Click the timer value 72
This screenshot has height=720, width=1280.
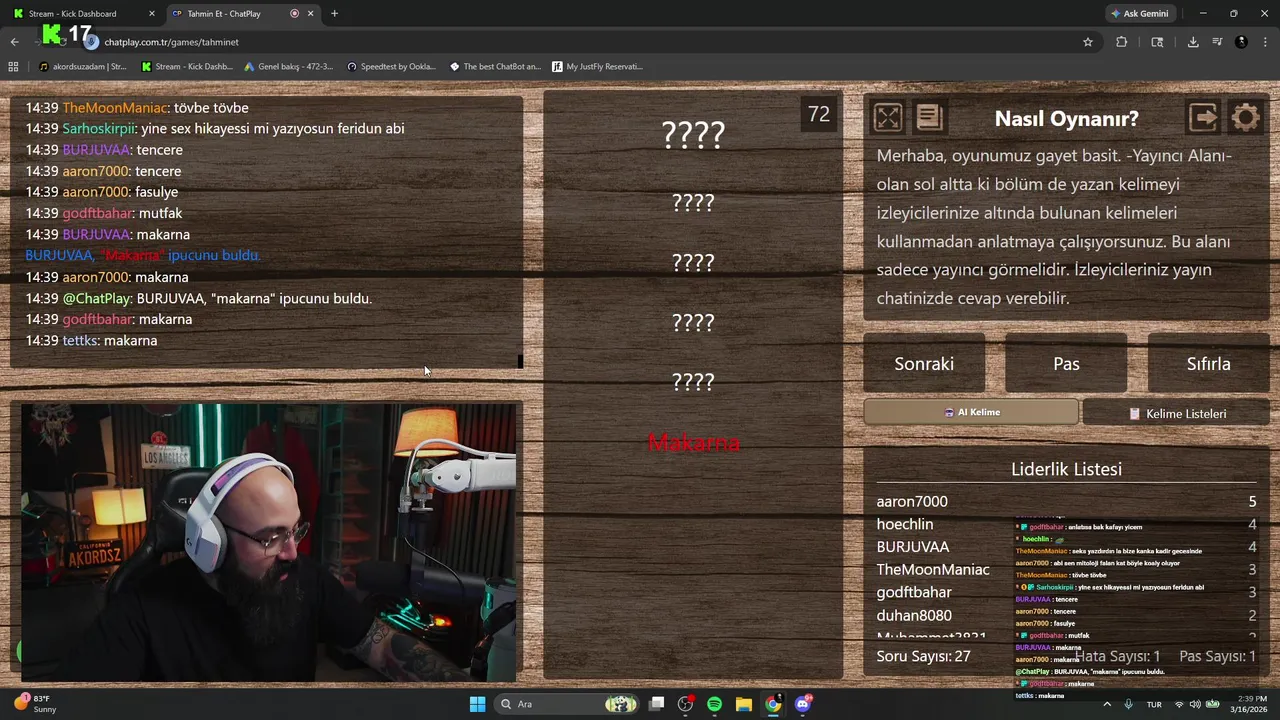click(x=819, y=114)
